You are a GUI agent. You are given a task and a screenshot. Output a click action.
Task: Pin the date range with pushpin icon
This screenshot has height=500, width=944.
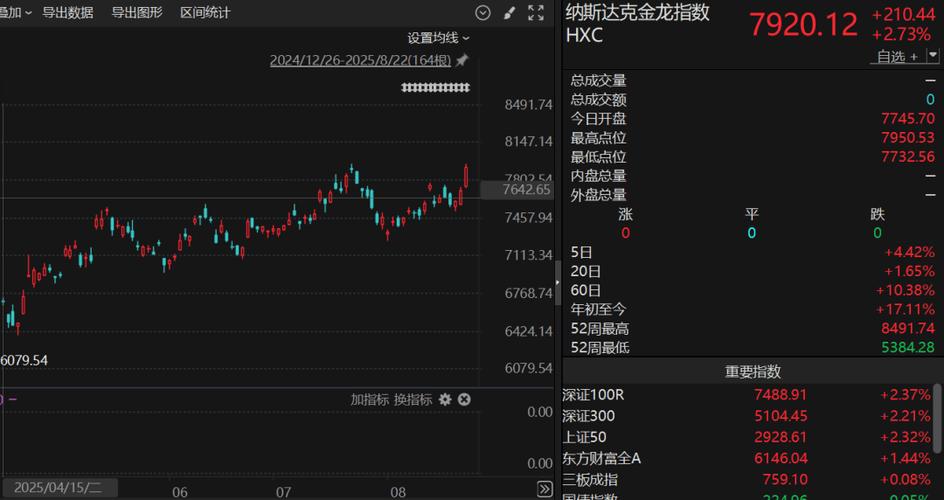(x=462, y=60)
